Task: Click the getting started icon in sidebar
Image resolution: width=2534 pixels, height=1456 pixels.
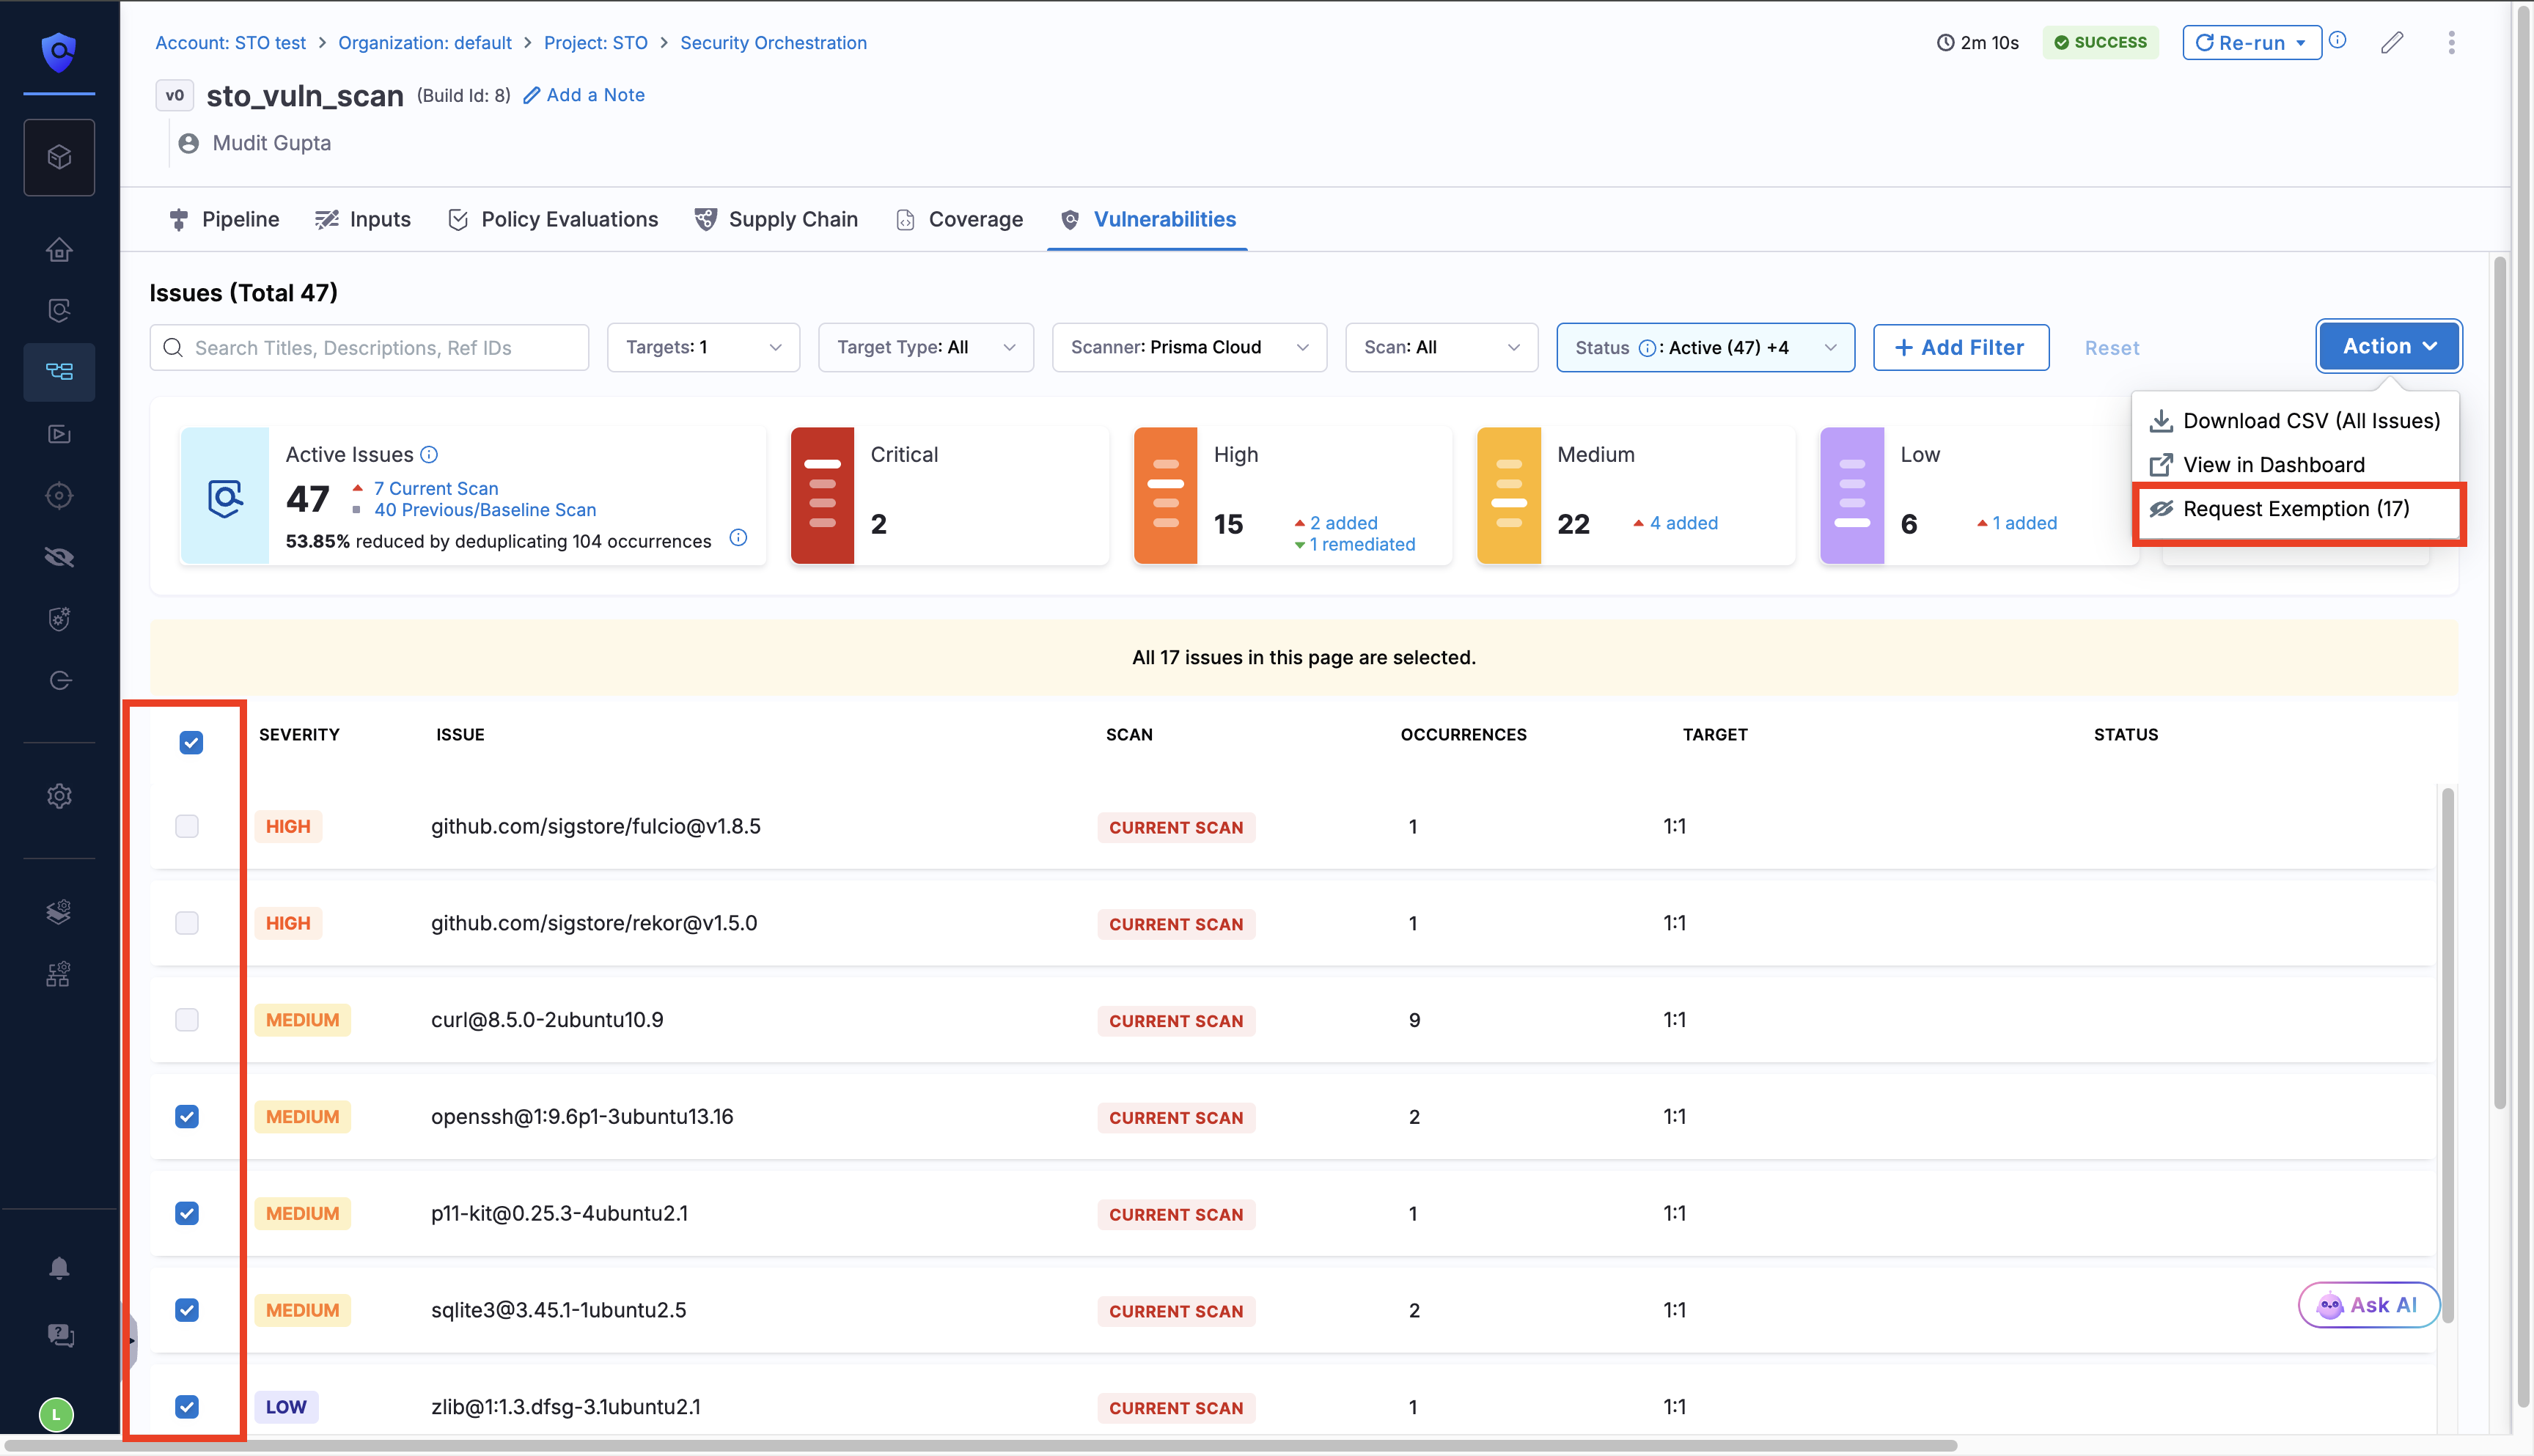Action: pos(59,681)
